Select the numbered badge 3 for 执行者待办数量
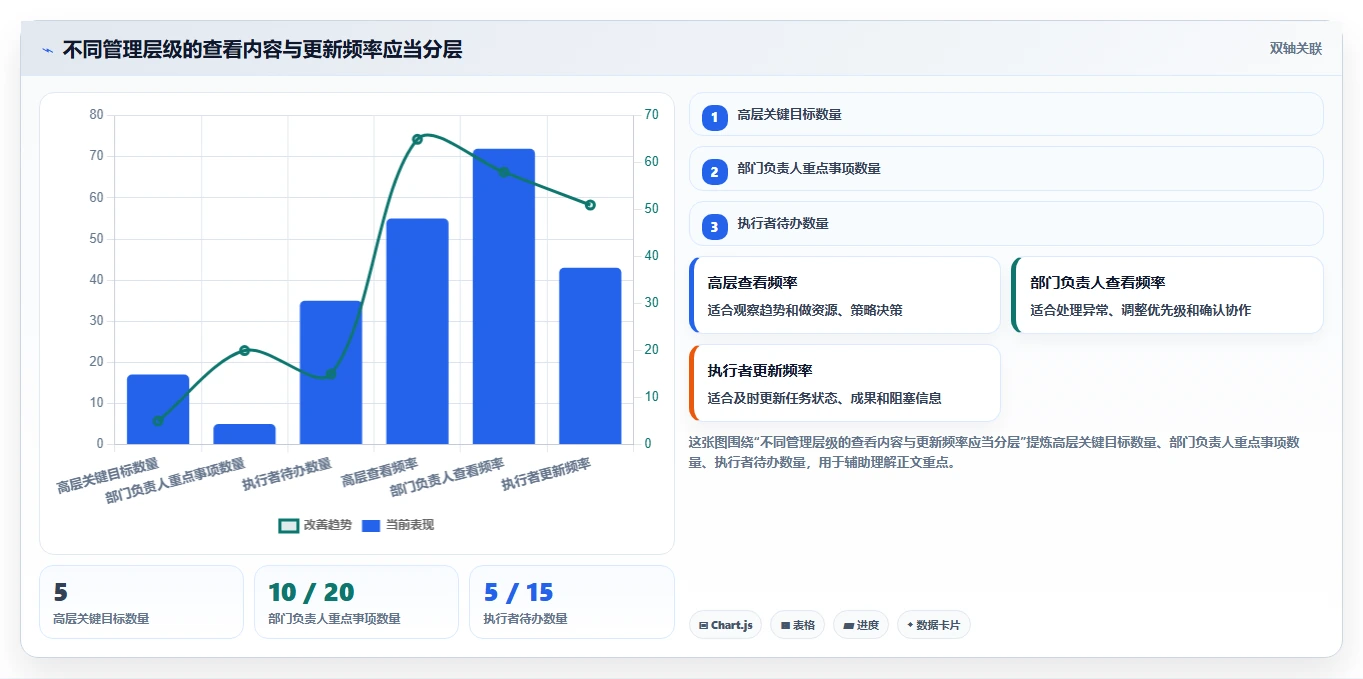 tap(714, 227)
